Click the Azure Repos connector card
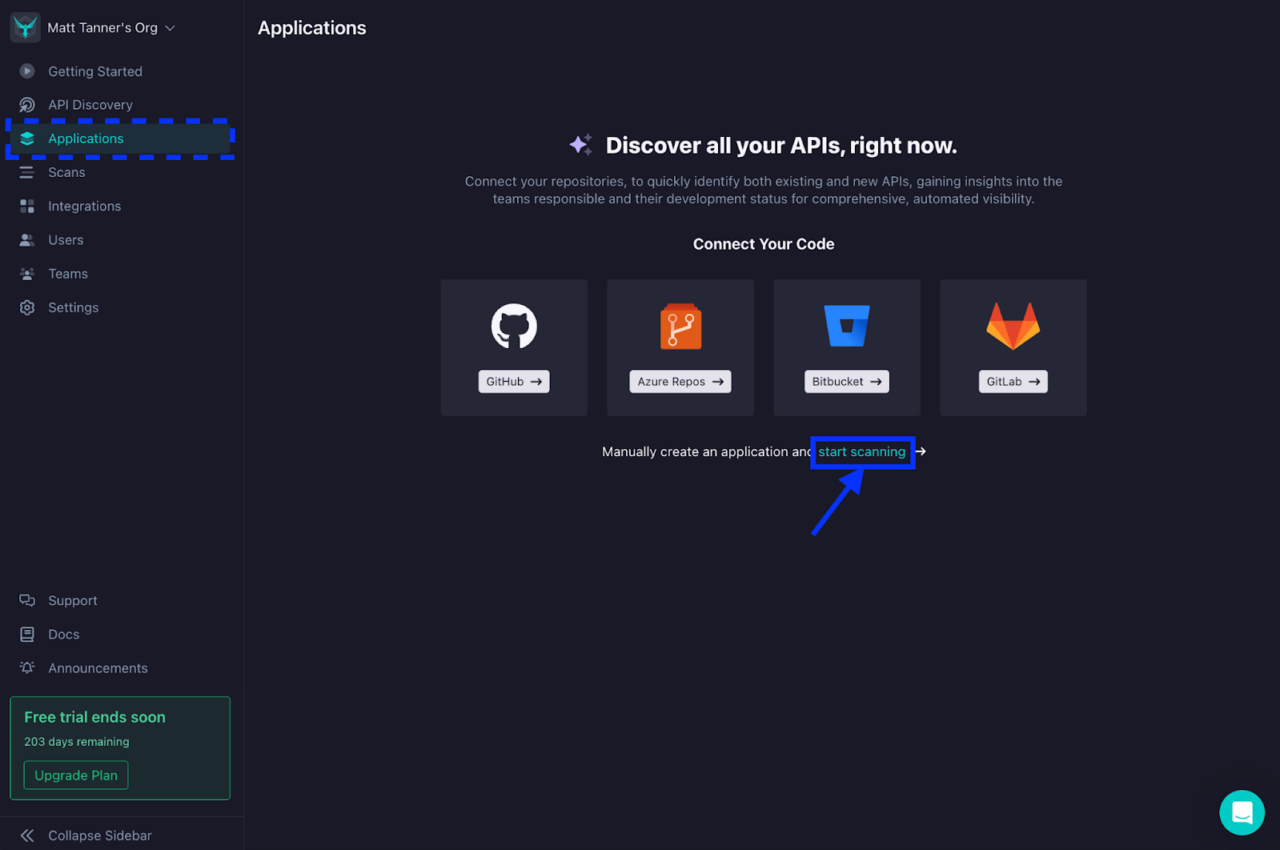This screenshot has height=850, width=1280. pyautogui.click(x=680, y=347)
